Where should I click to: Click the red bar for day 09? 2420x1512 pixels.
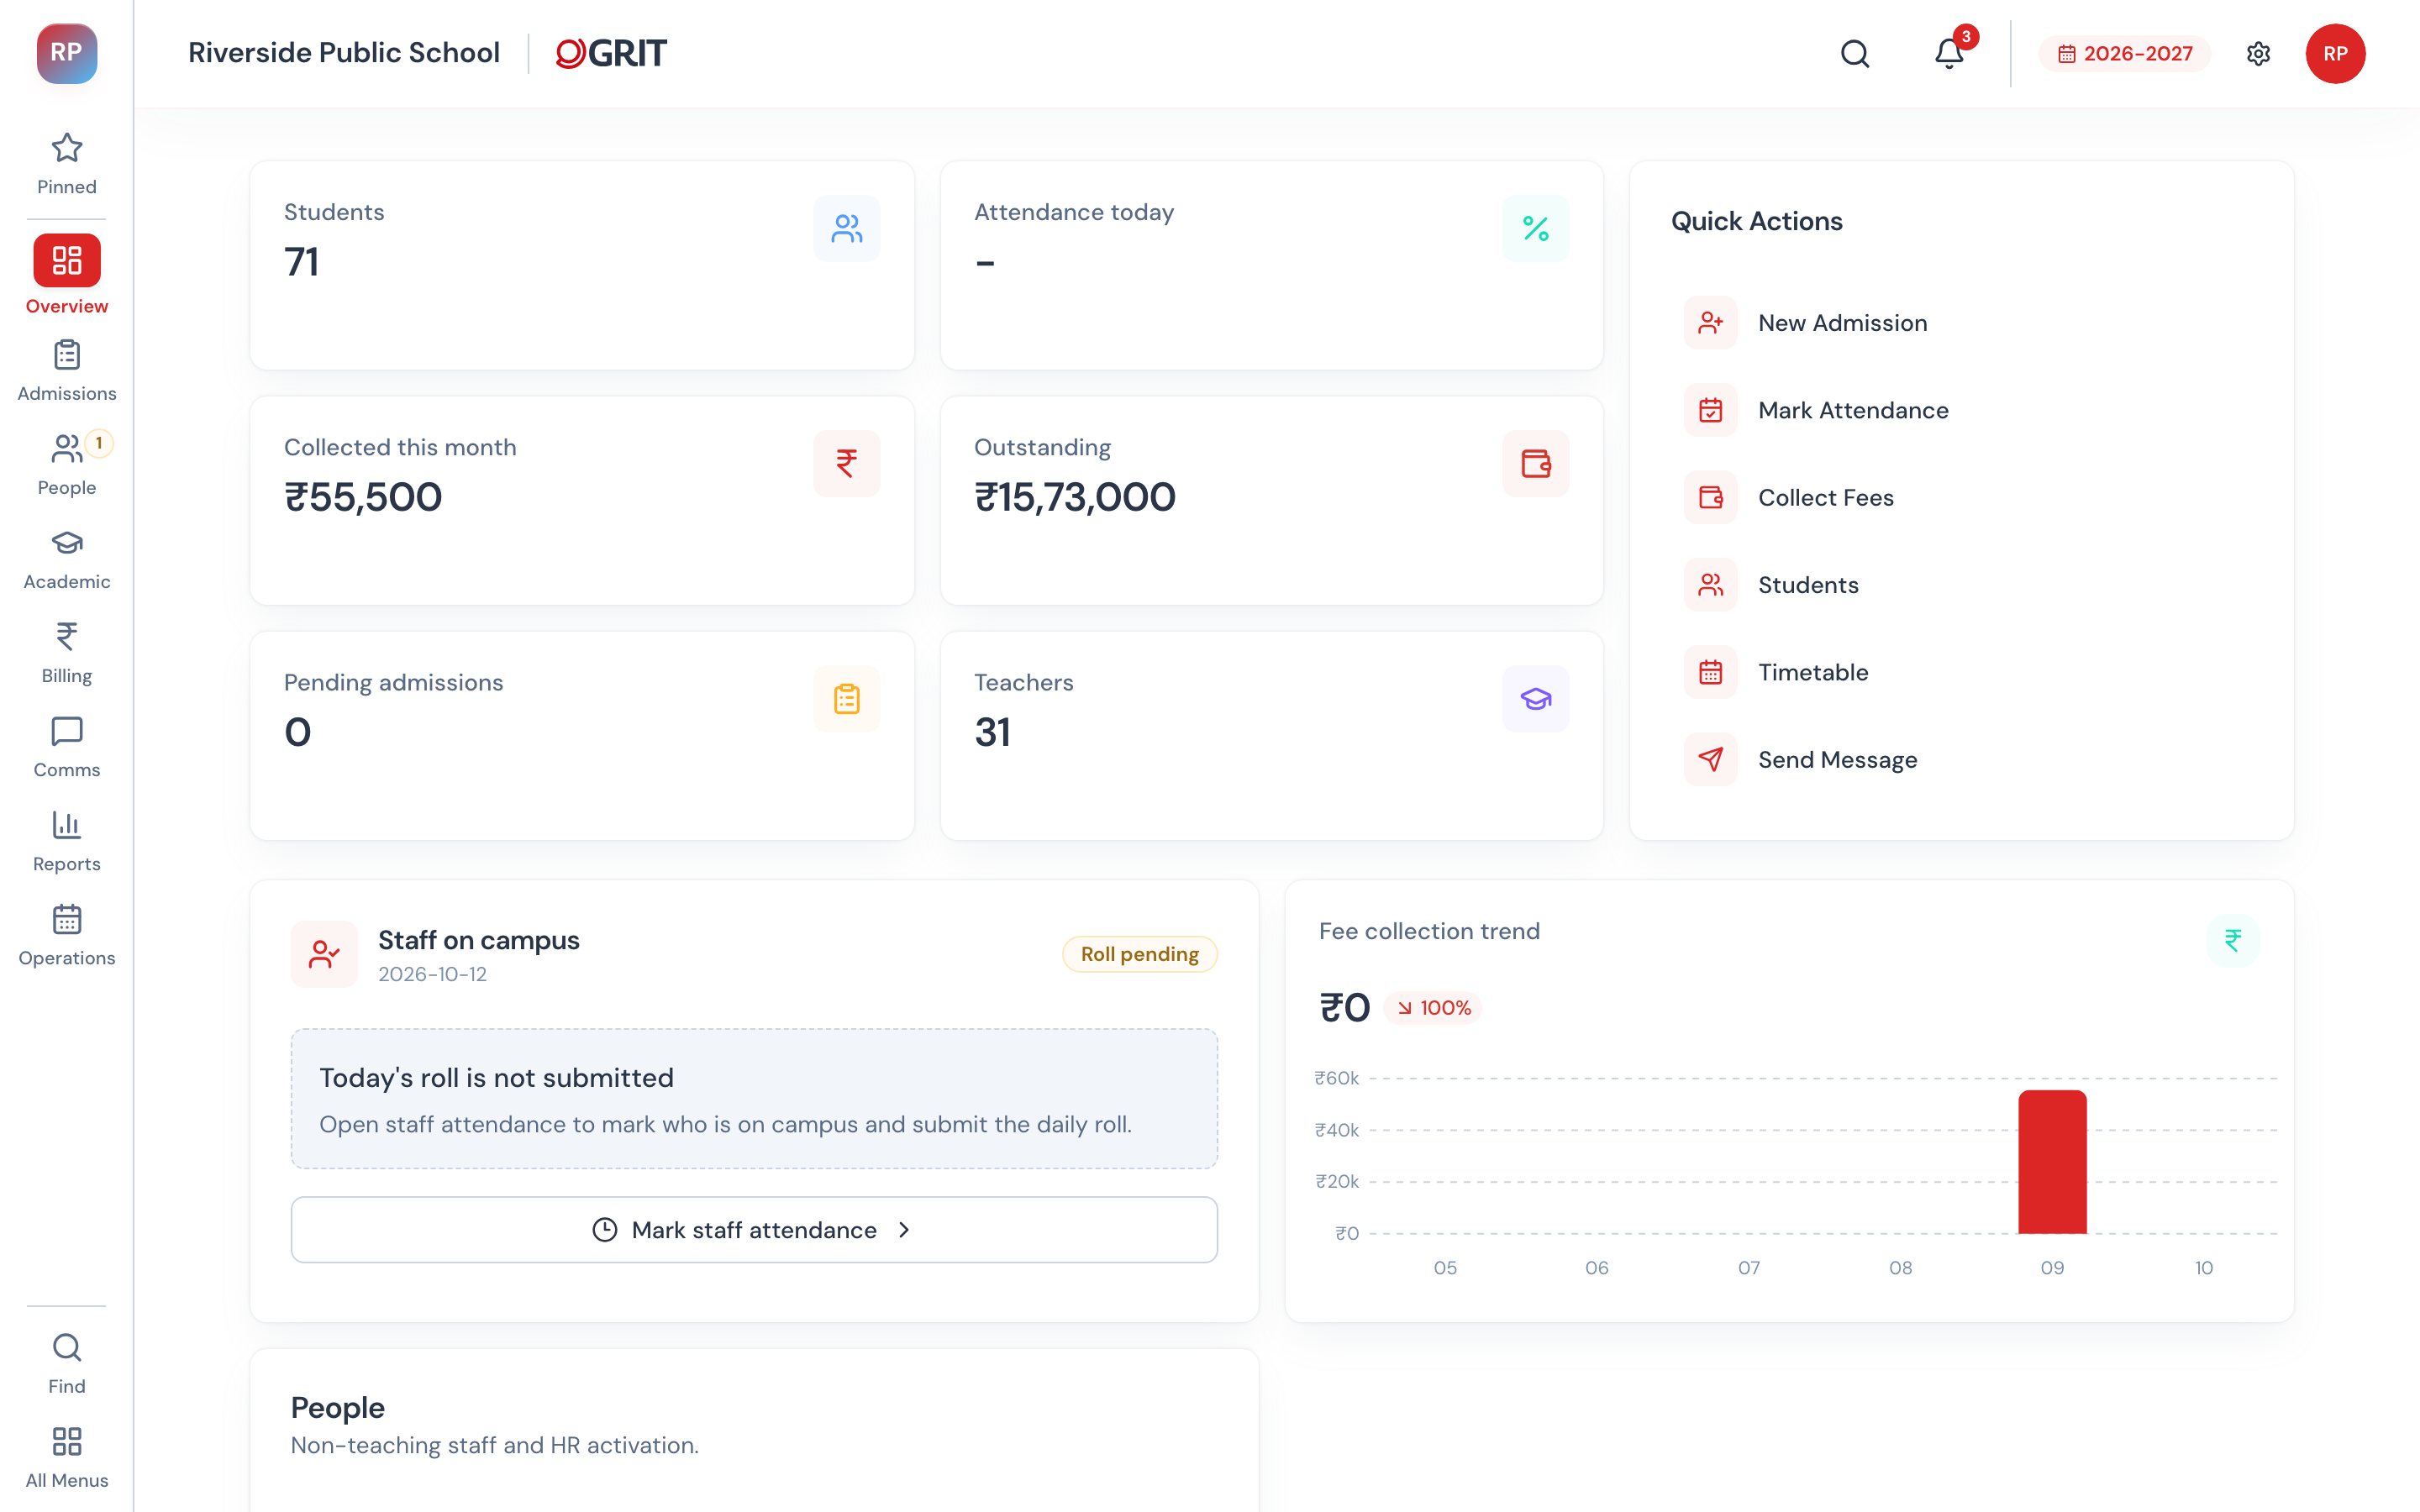click(2052, 1162)
